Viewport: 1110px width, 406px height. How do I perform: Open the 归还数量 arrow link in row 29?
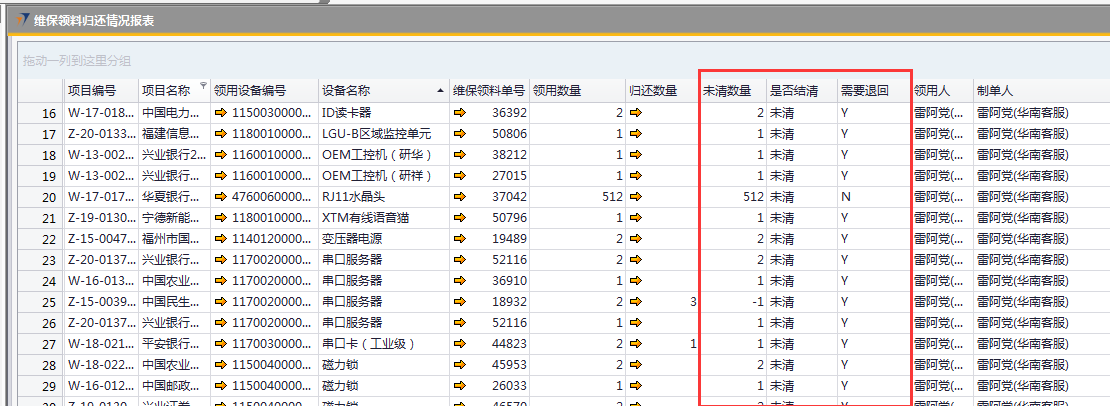click(636, 386)
